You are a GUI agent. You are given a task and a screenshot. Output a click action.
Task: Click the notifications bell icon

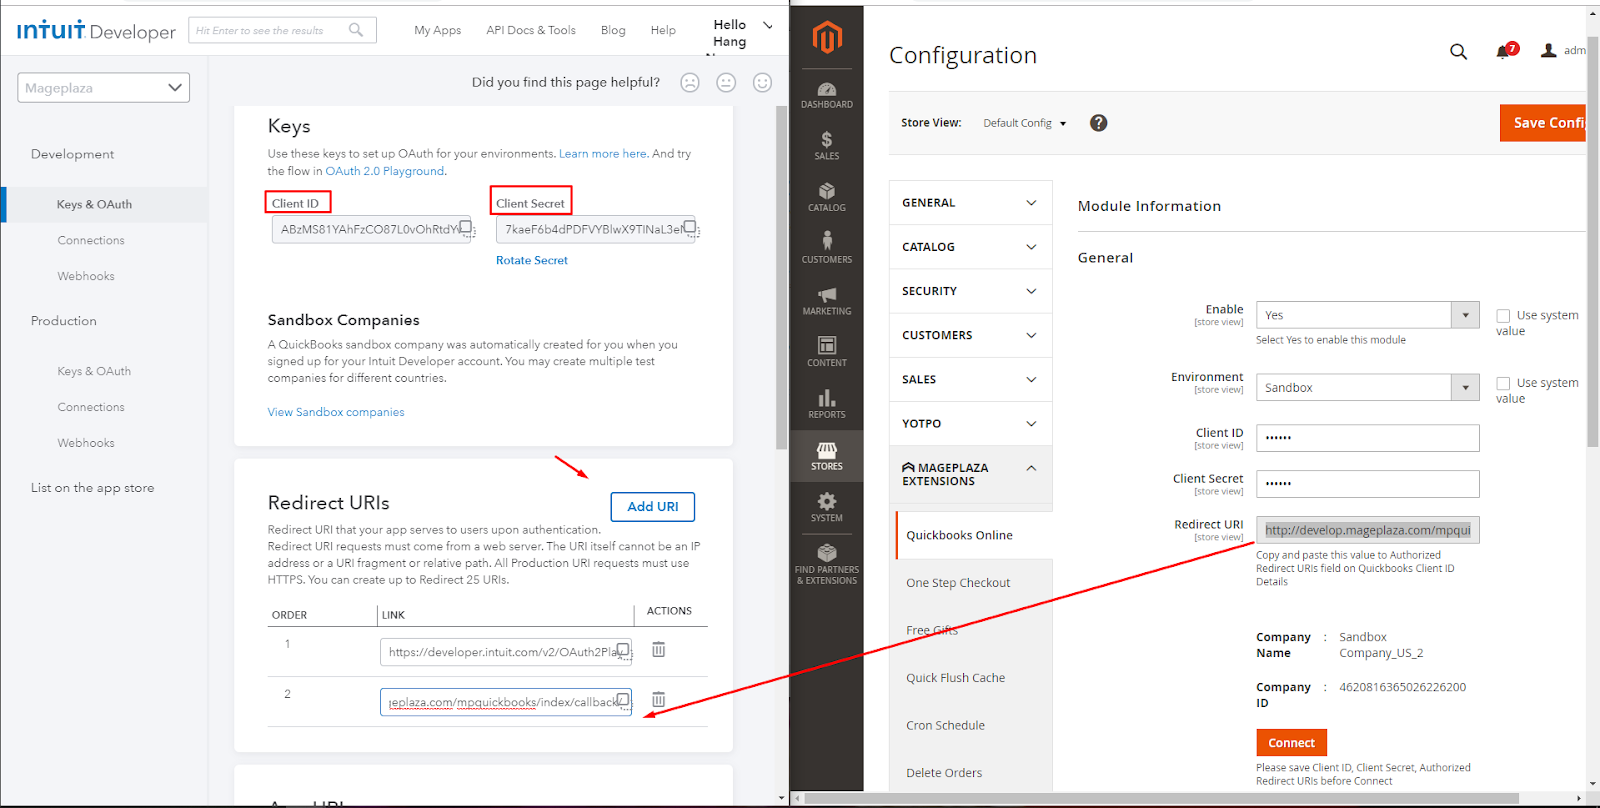click(1502, 52)
